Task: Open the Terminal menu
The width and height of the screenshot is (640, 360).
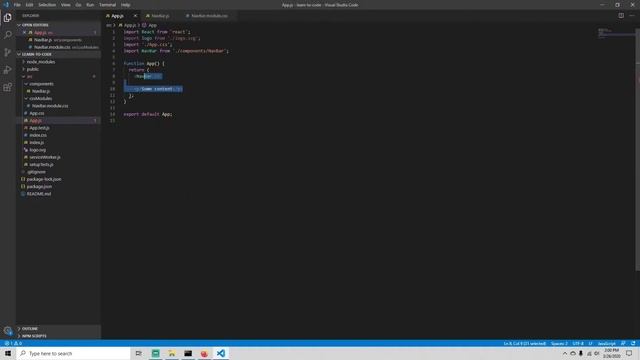Action: 107,5
